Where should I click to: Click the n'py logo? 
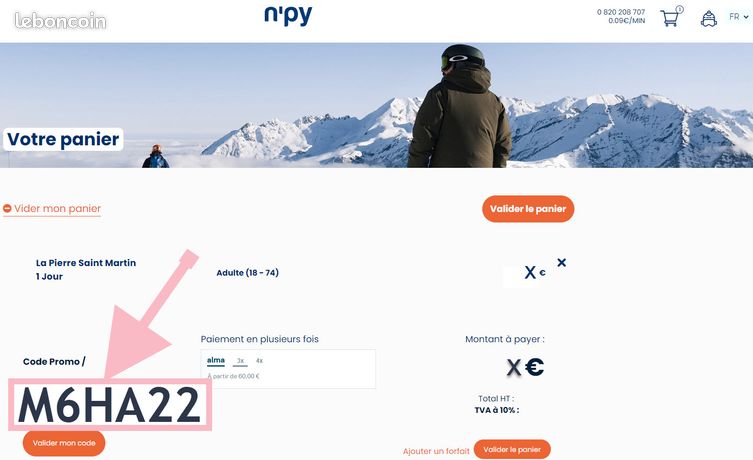288,15
